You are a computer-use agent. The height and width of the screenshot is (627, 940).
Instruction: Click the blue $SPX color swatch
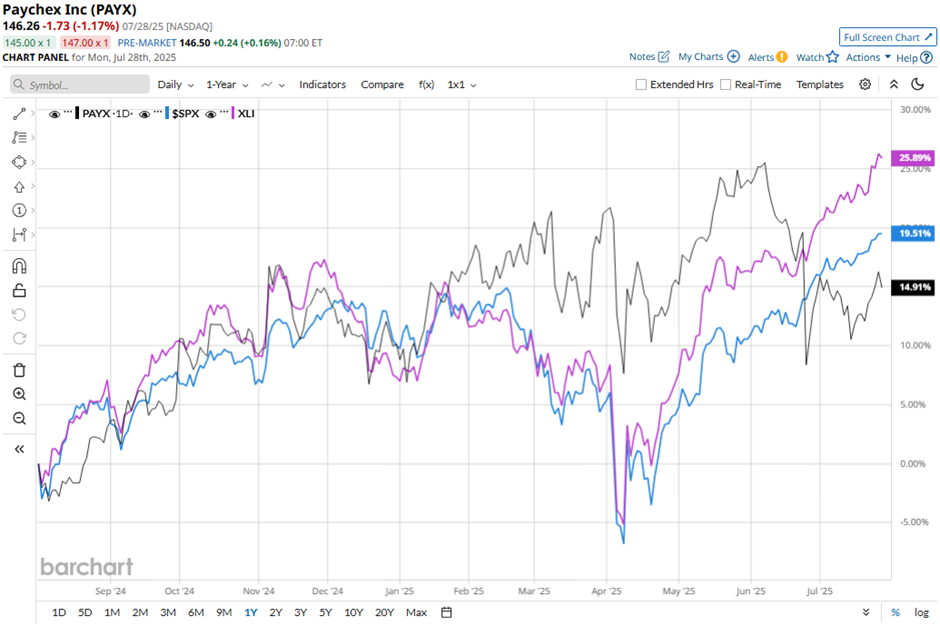tap(167, 113)
